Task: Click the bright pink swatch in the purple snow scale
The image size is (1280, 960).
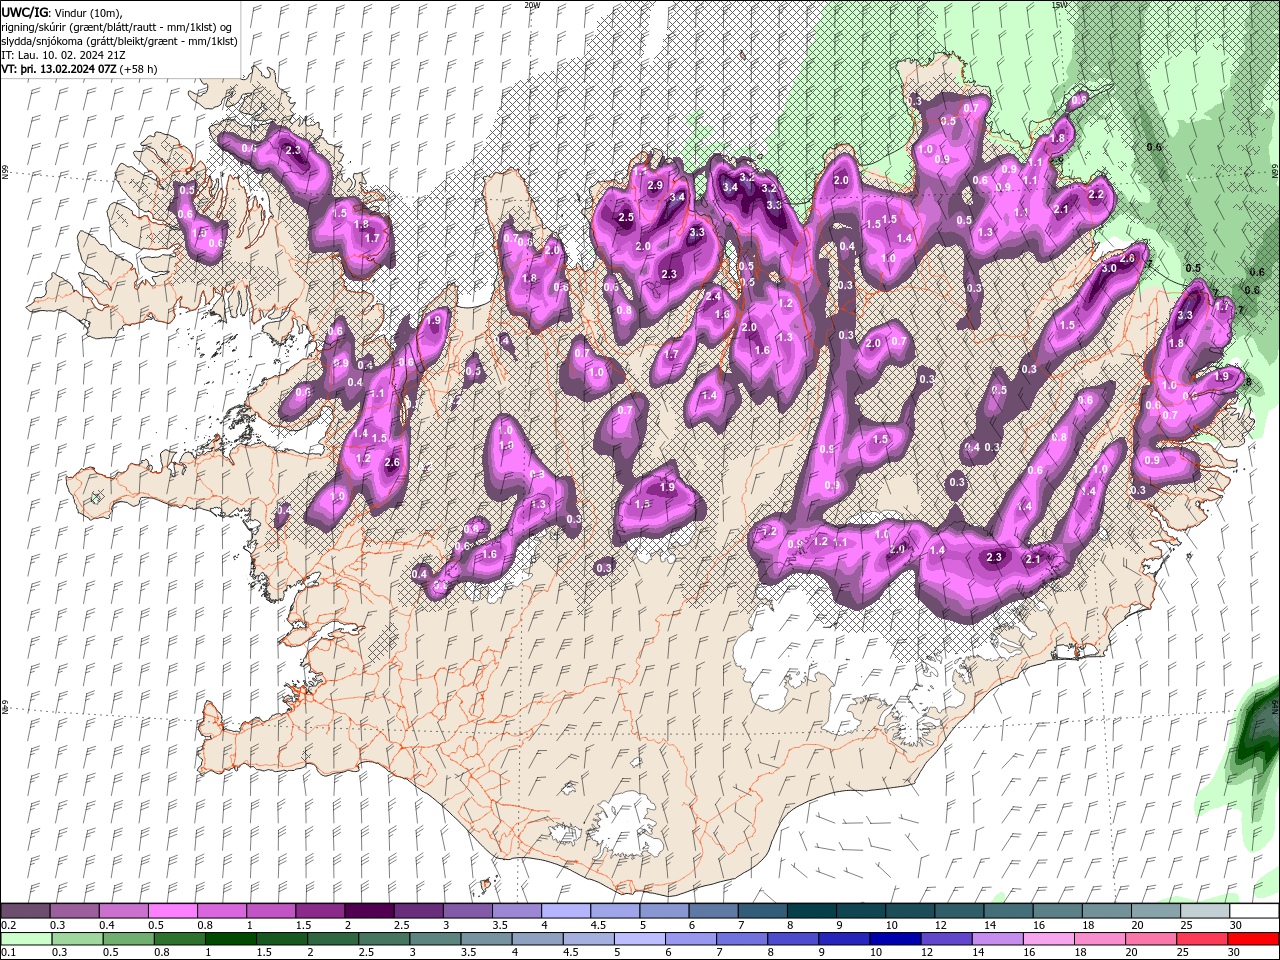Action: pos(173,911)
